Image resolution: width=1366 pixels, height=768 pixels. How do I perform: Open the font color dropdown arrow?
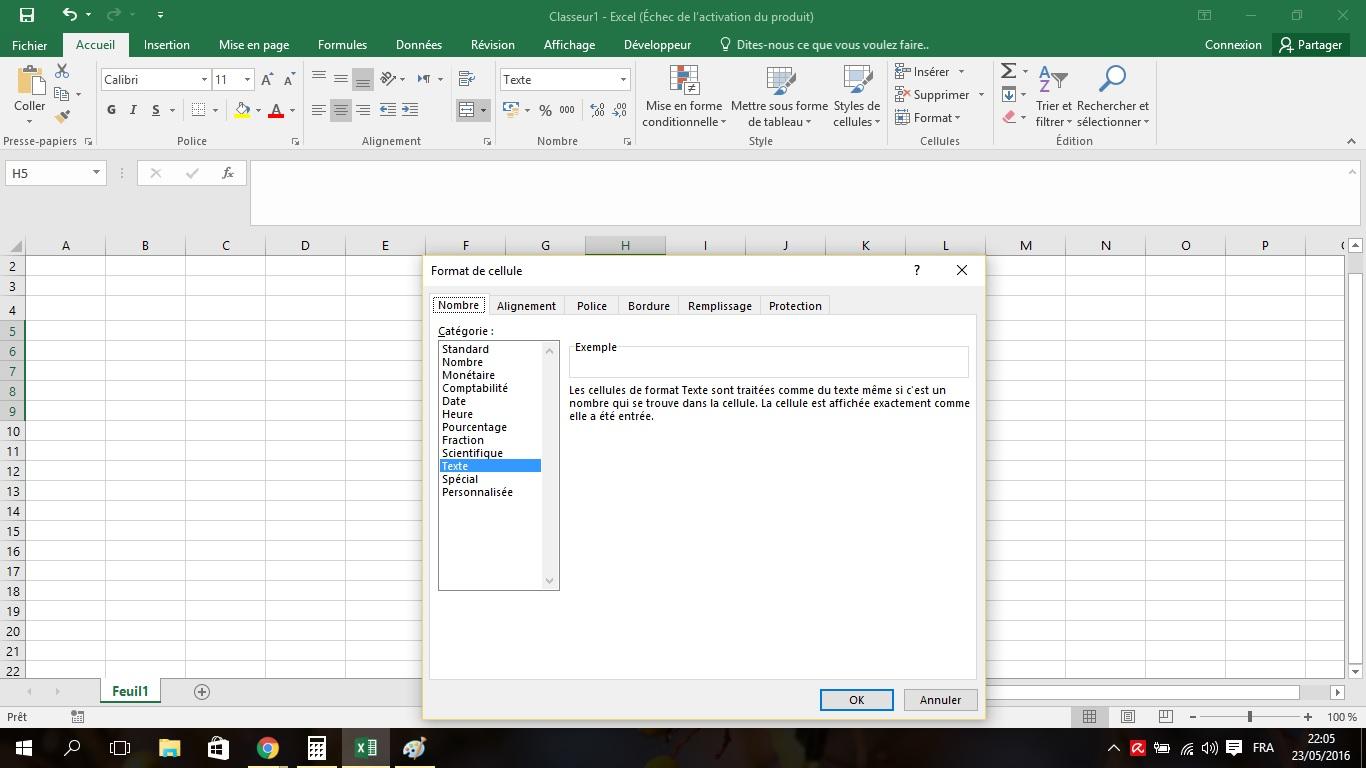click(292, 110)
